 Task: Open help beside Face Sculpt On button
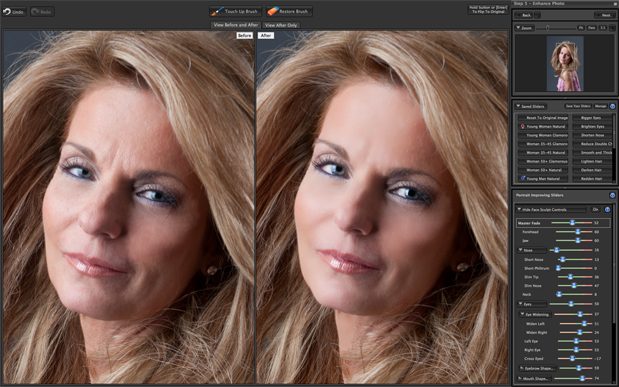pyautogui.click(x=607, y=209)
